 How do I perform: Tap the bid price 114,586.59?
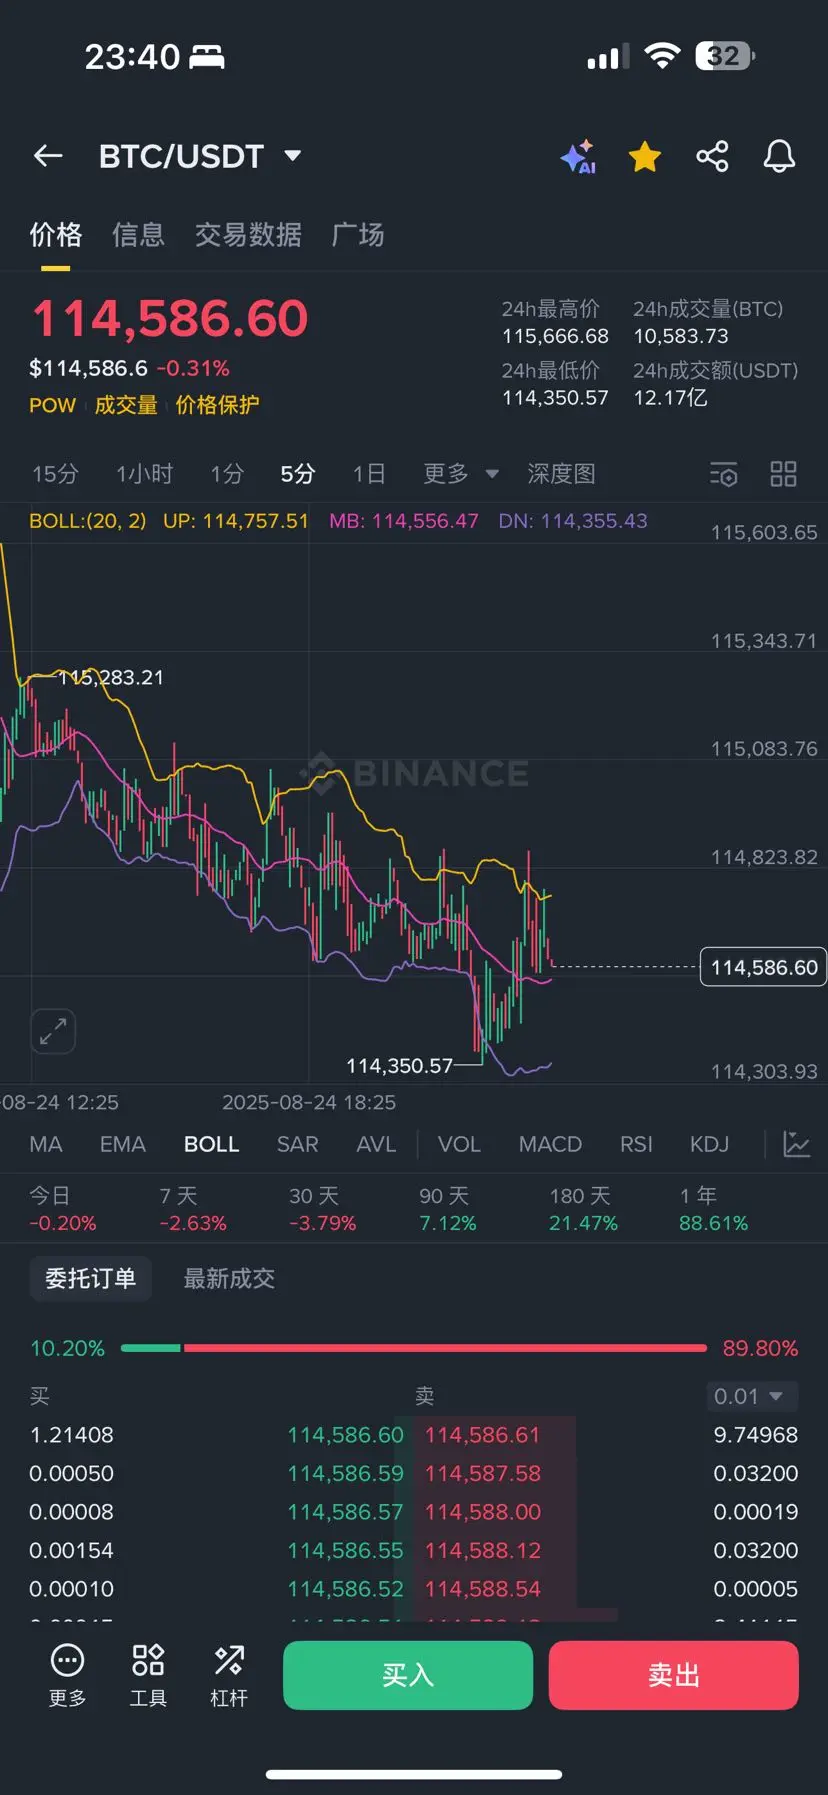[x=346, y=1474]
